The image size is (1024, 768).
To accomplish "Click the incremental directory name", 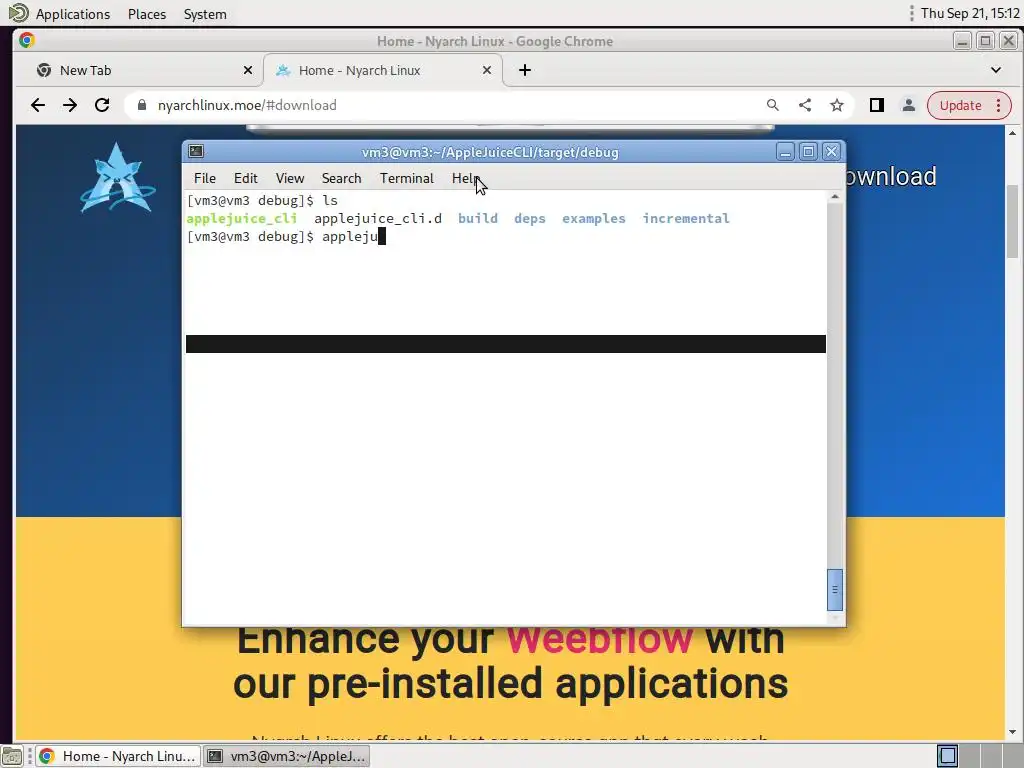I will click(x=686, y=218).
